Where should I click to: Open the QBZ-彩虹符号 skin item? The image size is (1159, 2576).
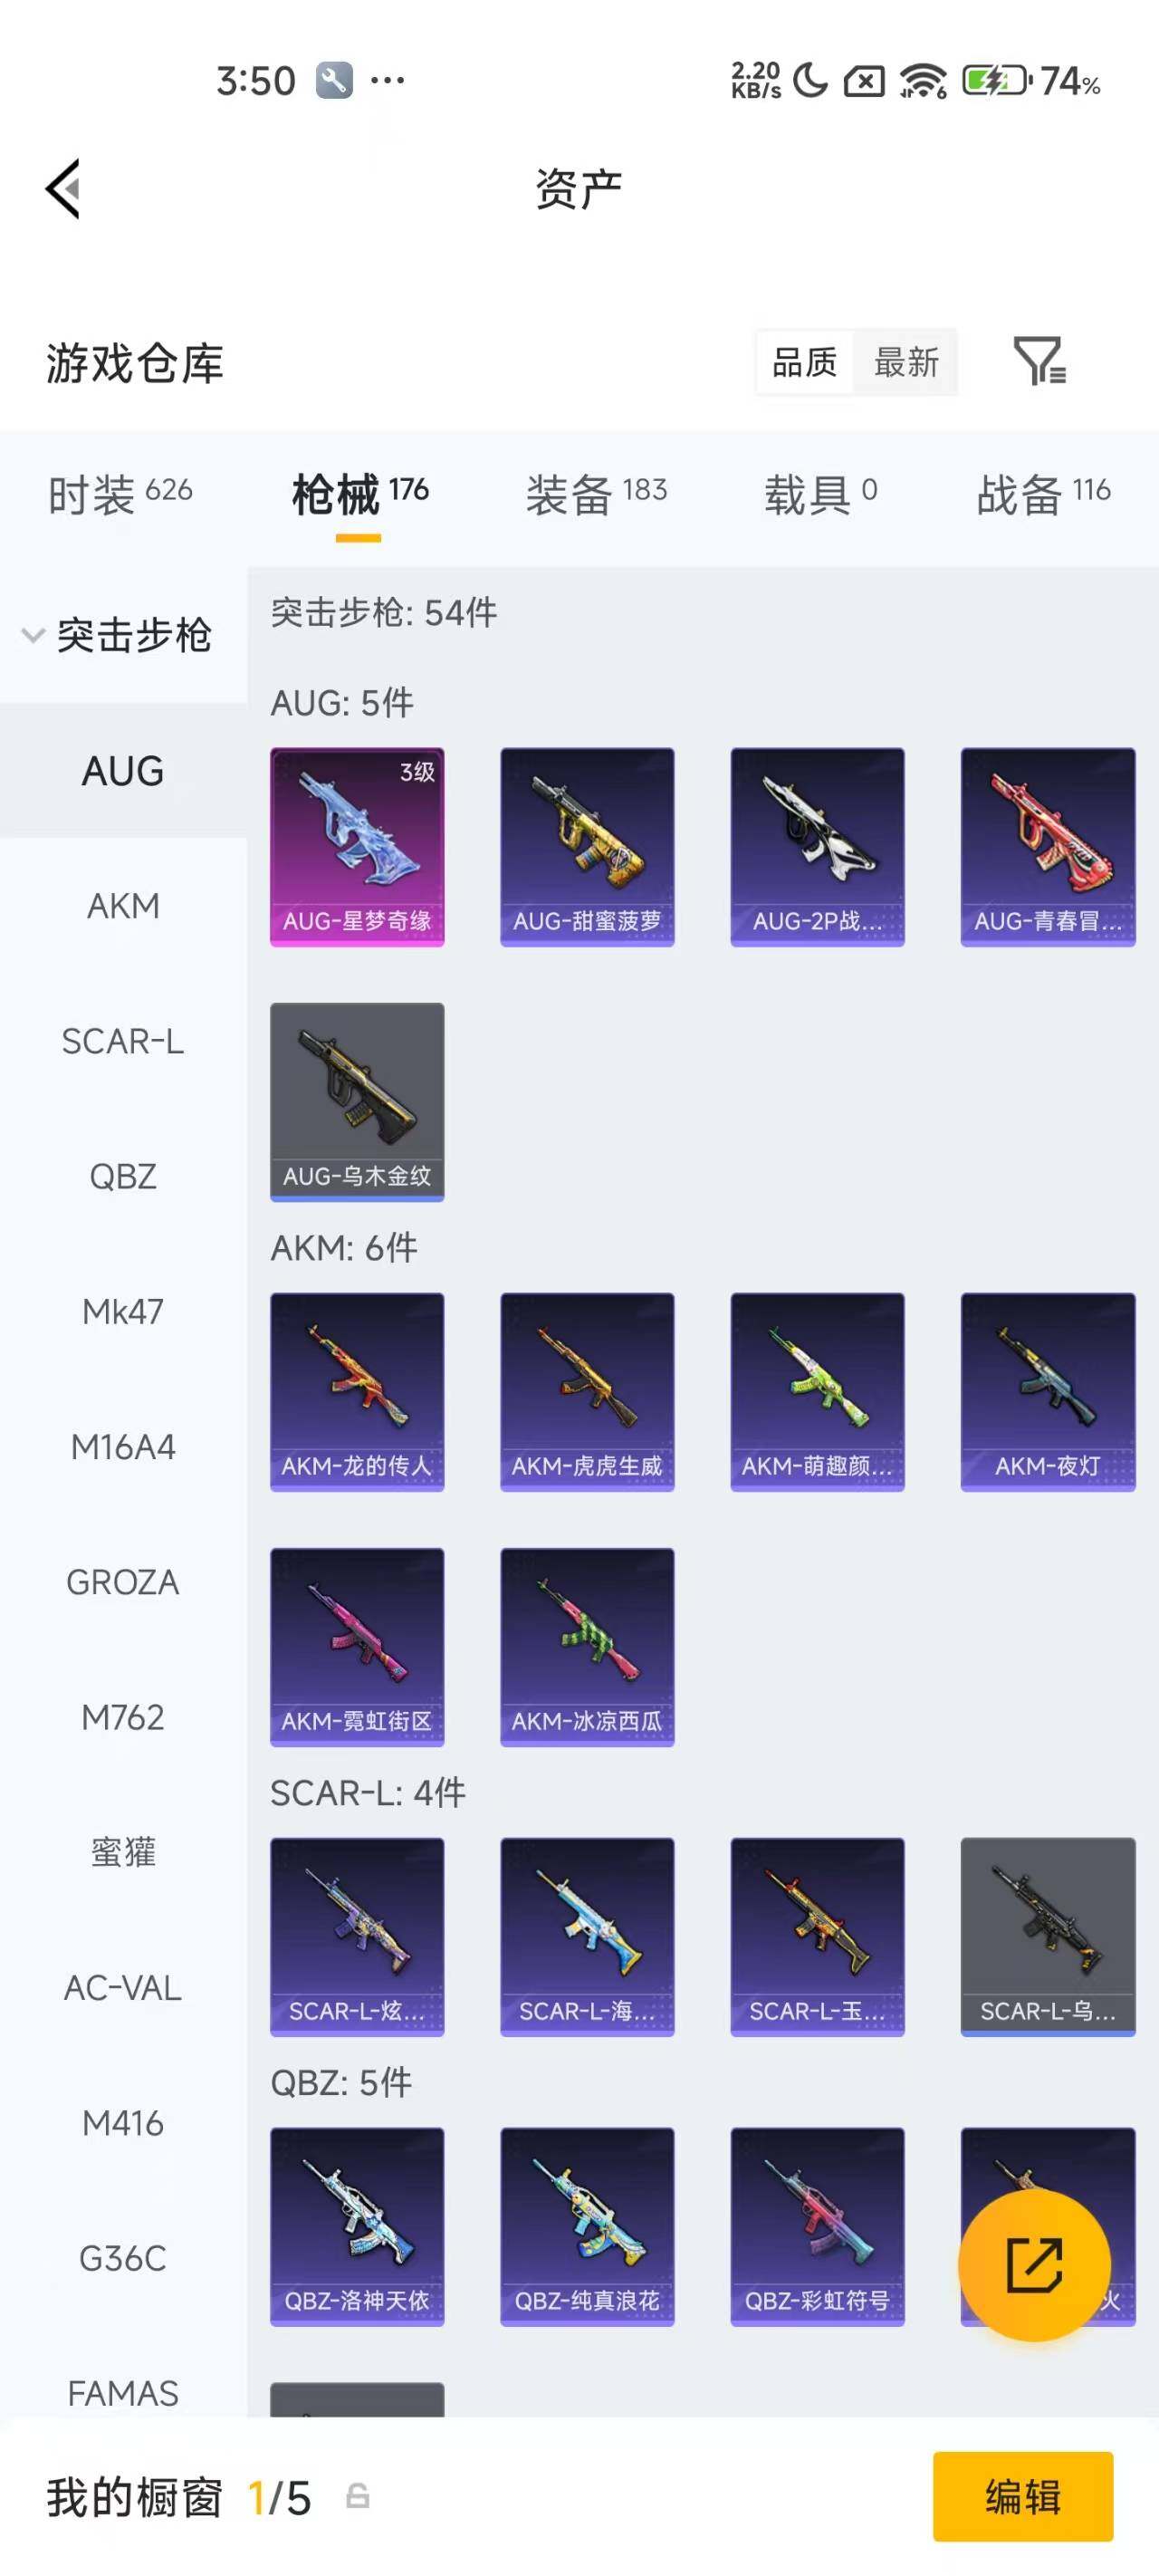pyautogui.click(x=817, y=2226)
